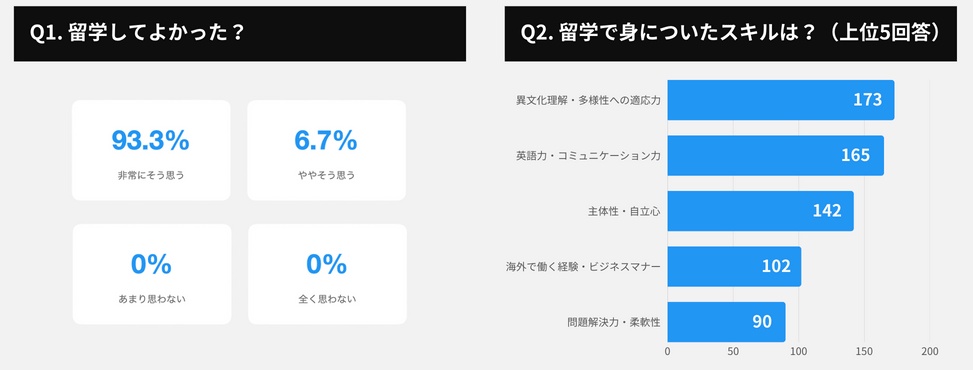Click the 50 axis tick label
This screenshot has width=973, height=370.
(x=733, y=352)
